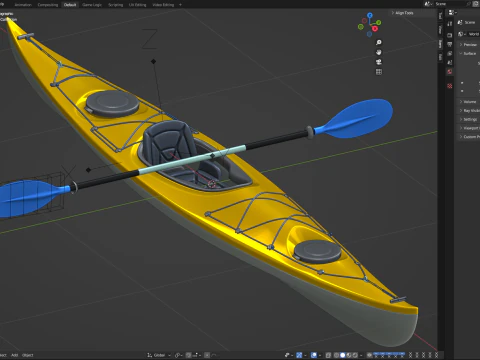Click the bright green Y axis gizmo ball

(379, 23)
